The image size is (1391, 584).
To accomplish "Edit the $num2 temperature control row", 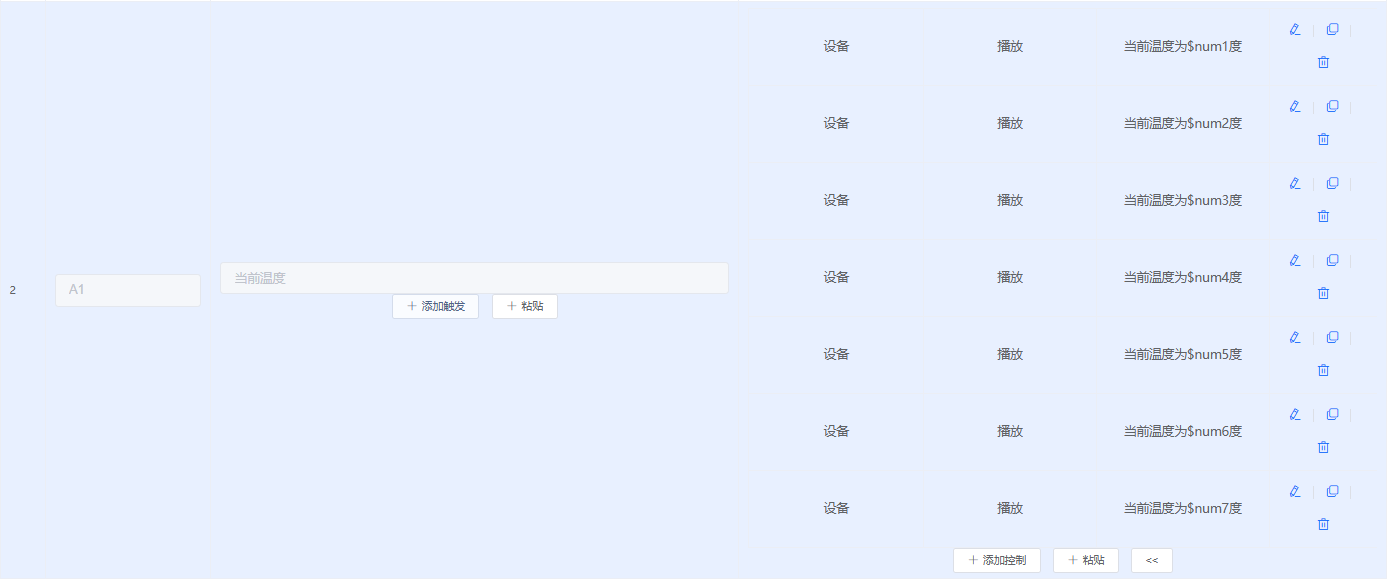I will pos(1295,106).
